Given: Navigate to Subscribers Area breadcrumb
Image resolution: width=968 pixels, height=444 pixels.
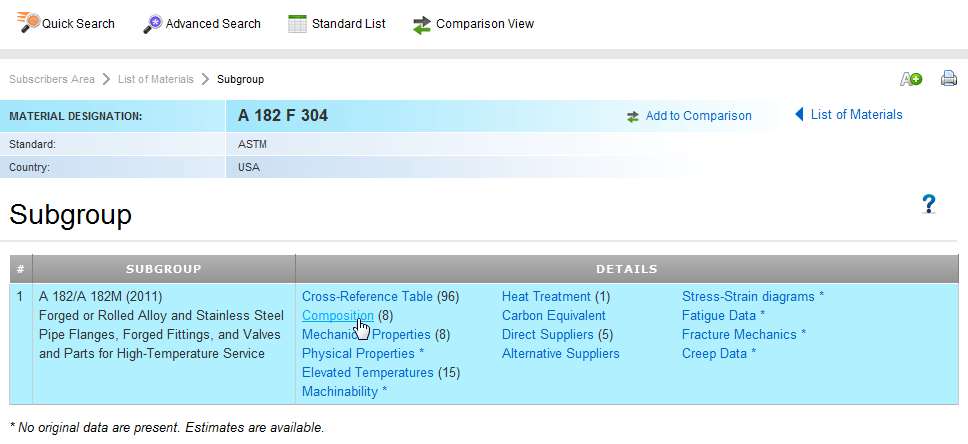Looking at the screenshot, I should click(x=52, y=79).
